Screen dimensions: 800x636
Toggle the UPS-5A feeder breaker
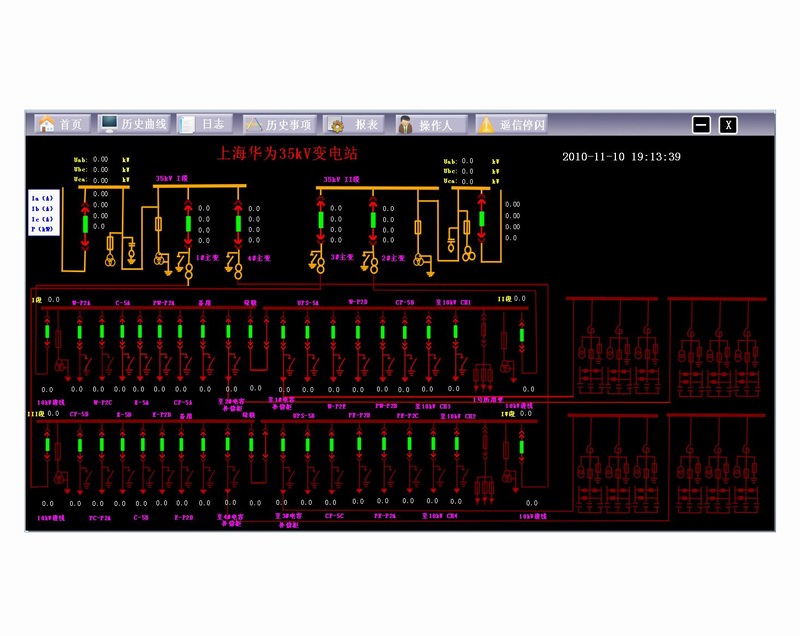click(307, 332)
